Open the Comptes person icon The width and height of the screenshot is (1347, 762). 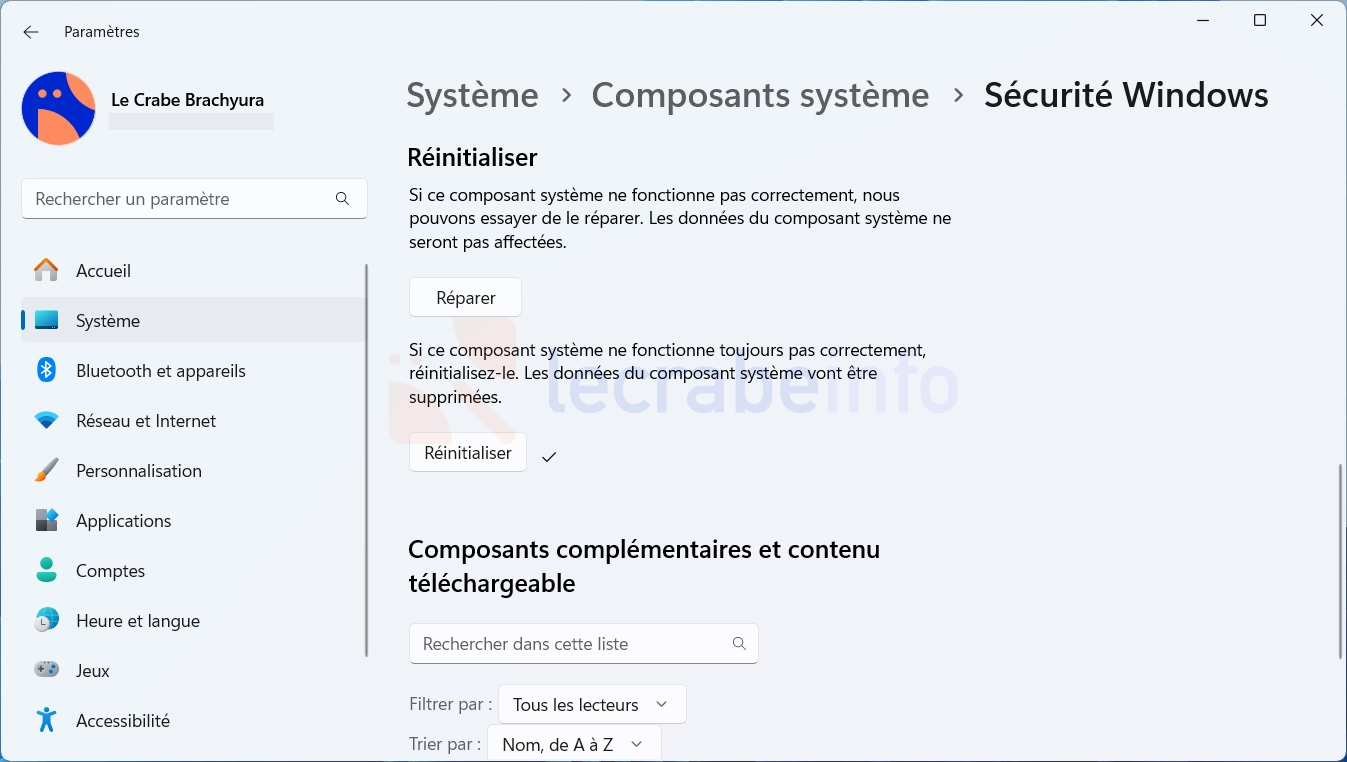(x=46, y=570)
